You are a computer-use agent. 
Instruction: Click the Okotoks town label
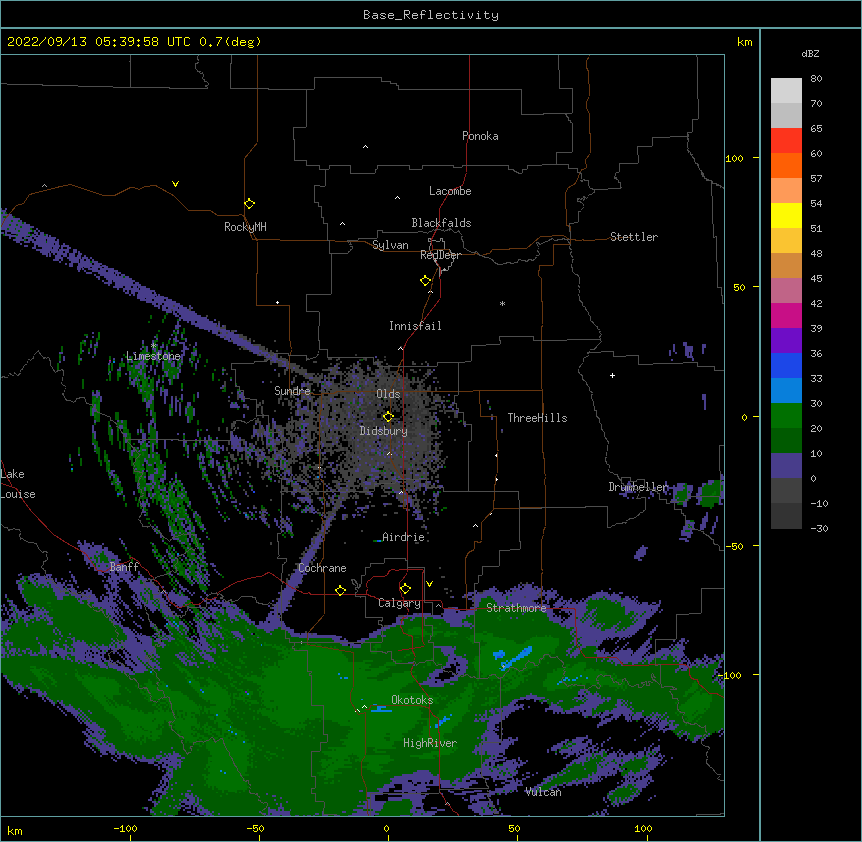(x=412, y=700)
